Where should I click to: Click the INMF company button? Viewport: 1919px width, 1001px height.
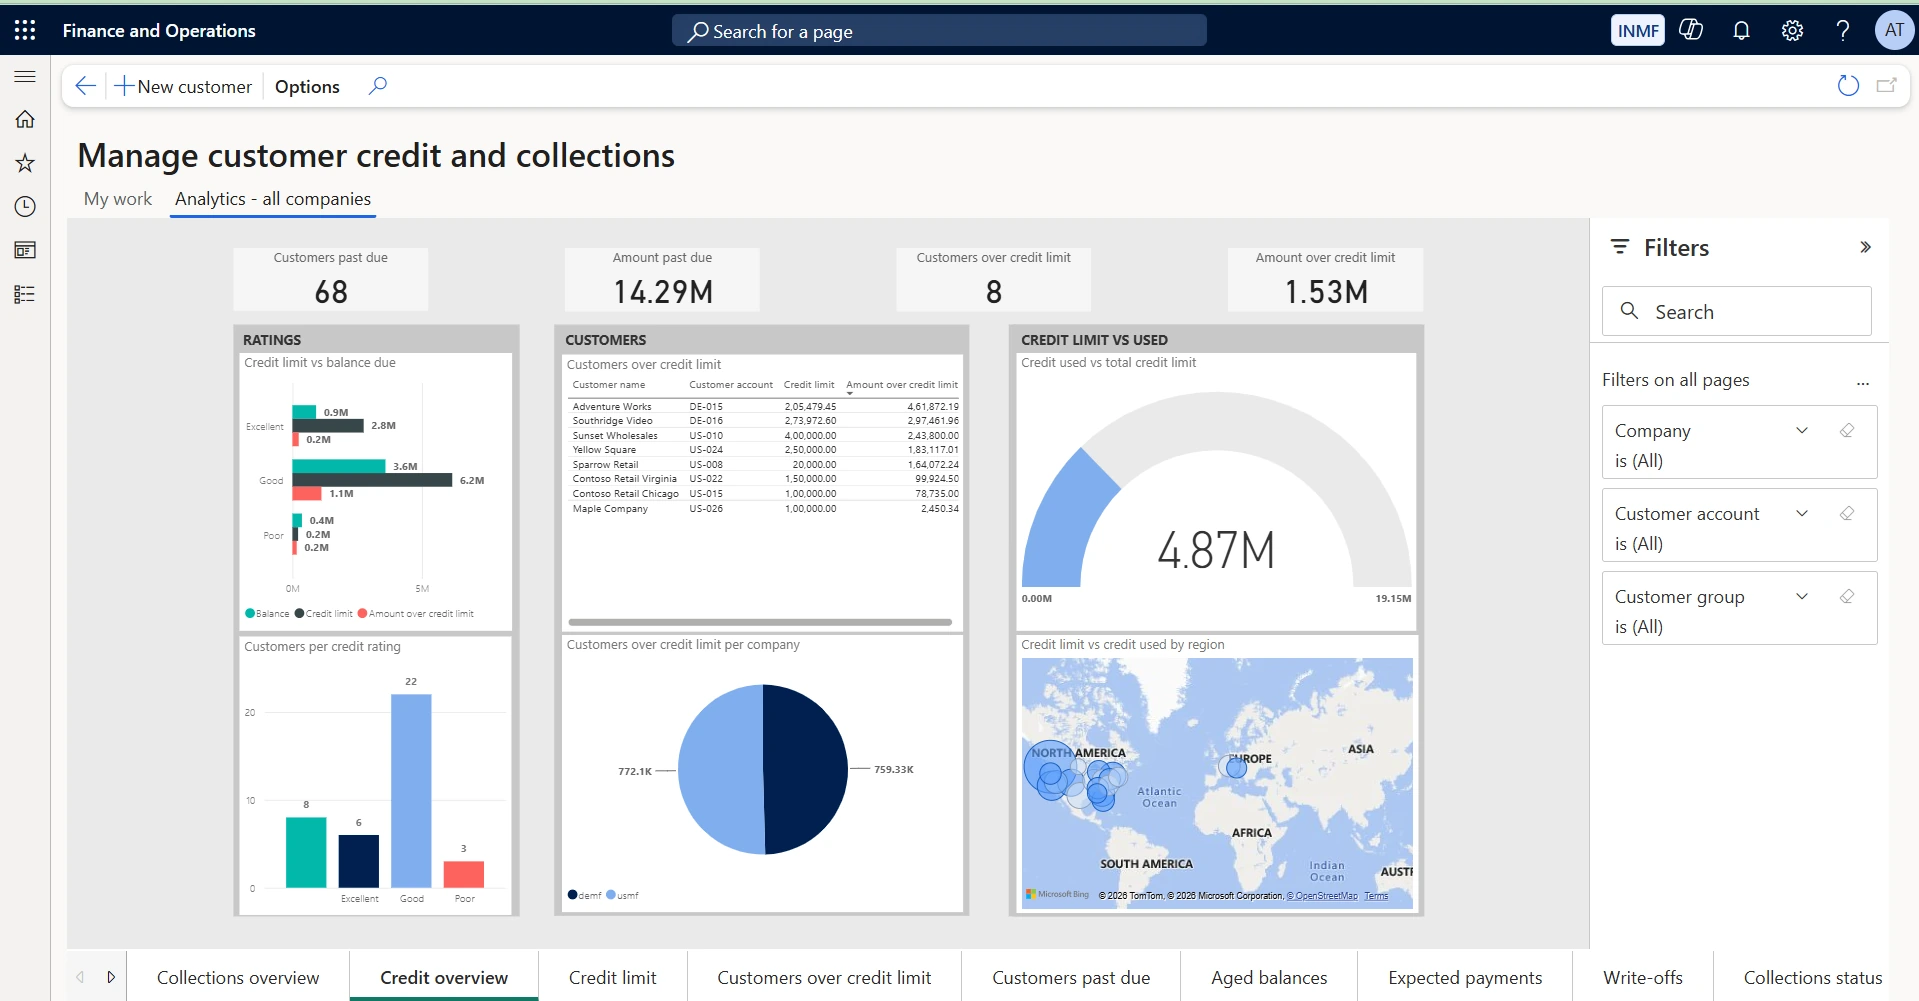pyautogui.click(x=1638, y=30)
